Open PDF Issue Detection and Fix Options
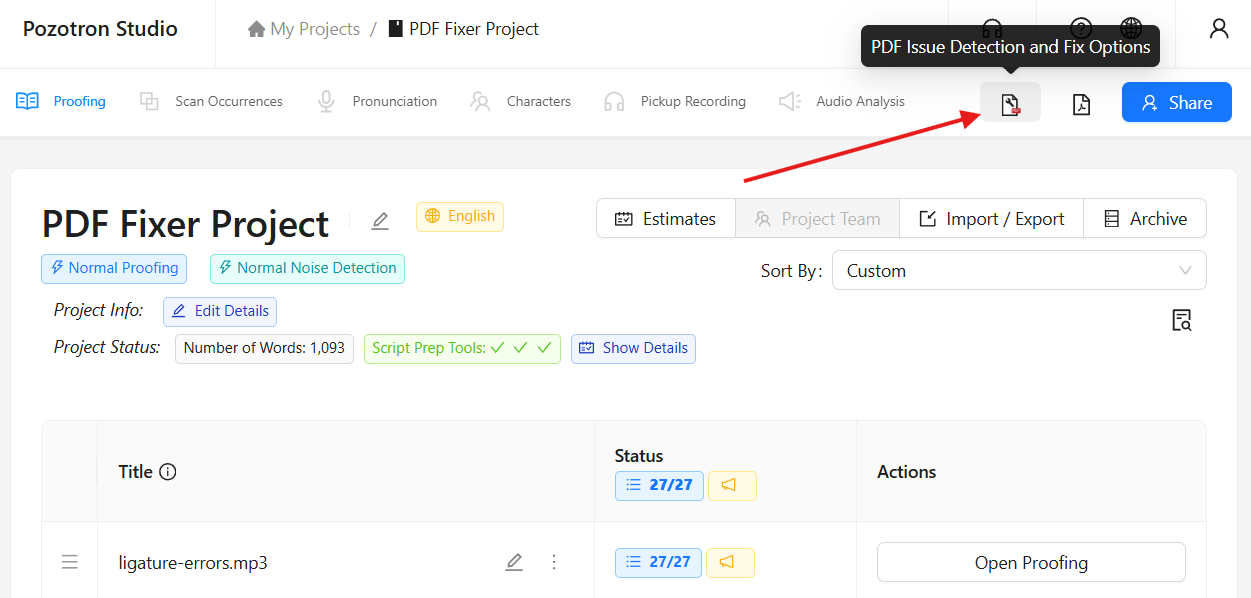The height and width of the screenshot is (598, 1251). [x=1010, y=103]
